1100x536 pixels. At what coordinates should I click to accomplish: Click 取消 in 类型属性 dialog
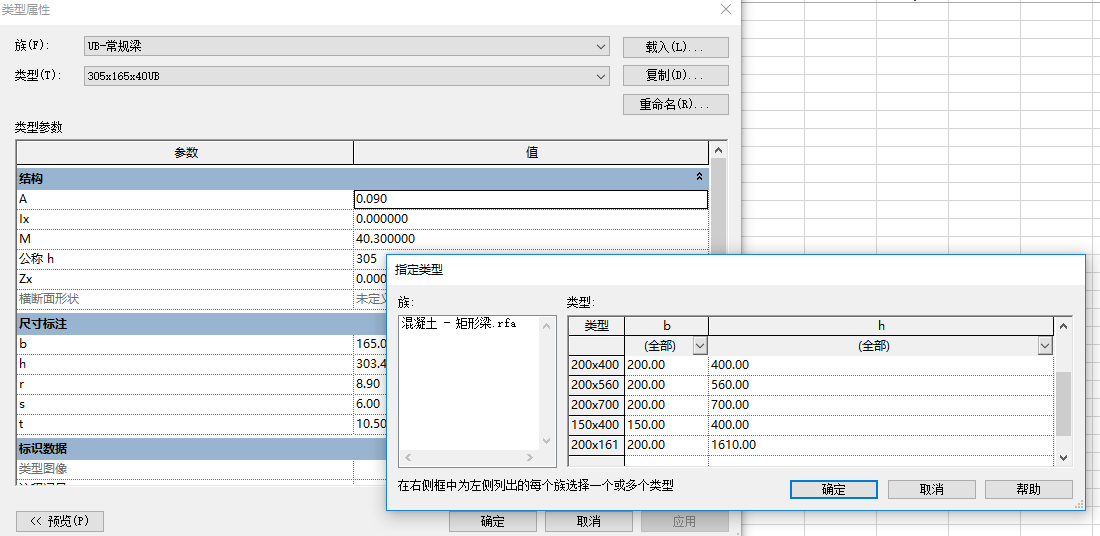coord(589,521)
